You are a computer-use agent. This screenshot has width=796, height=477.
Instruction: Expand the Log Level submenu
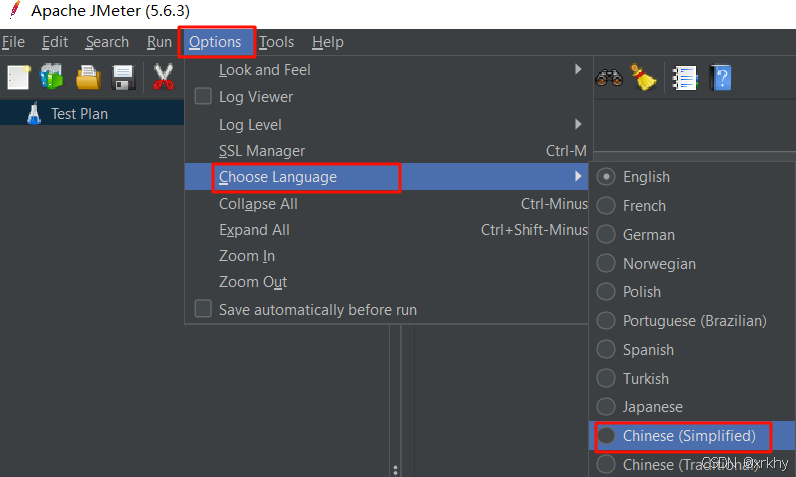coord(386,124)
